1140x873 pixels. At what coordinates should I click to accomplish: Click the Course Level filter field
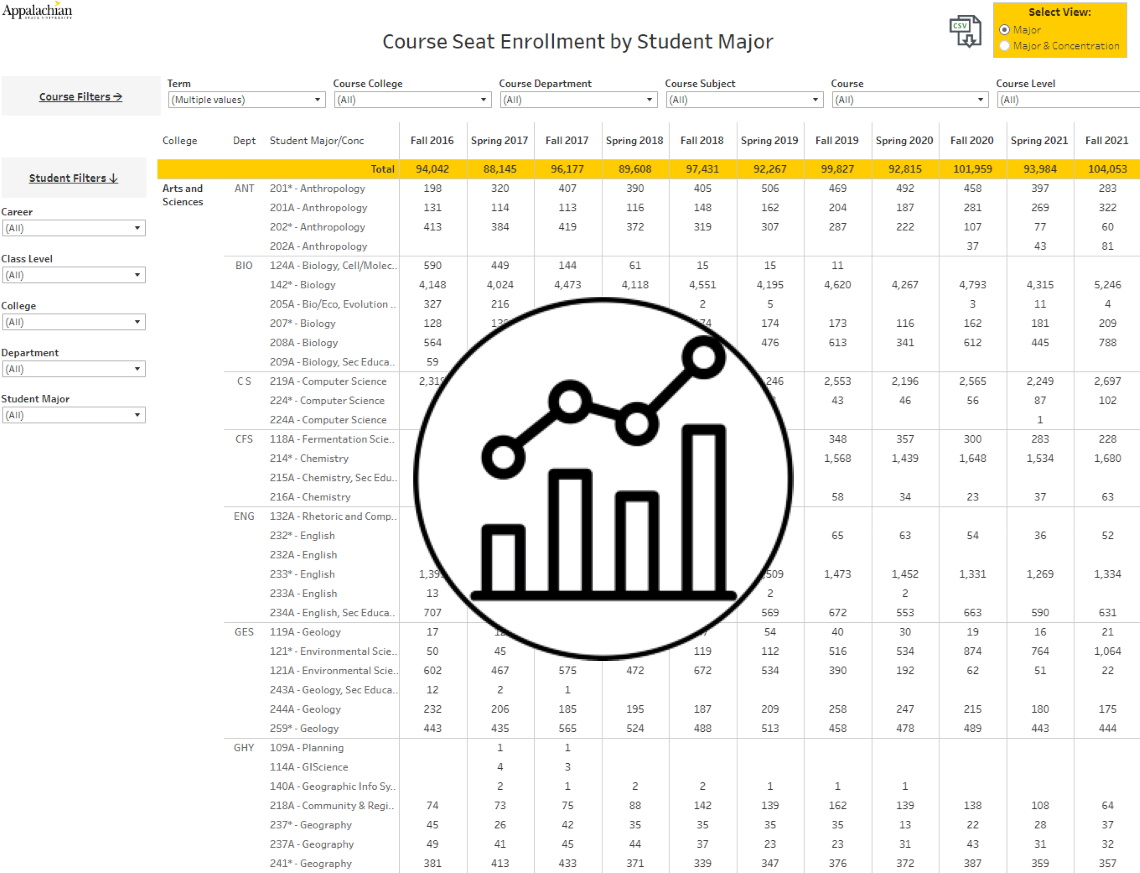[1067, 100]
